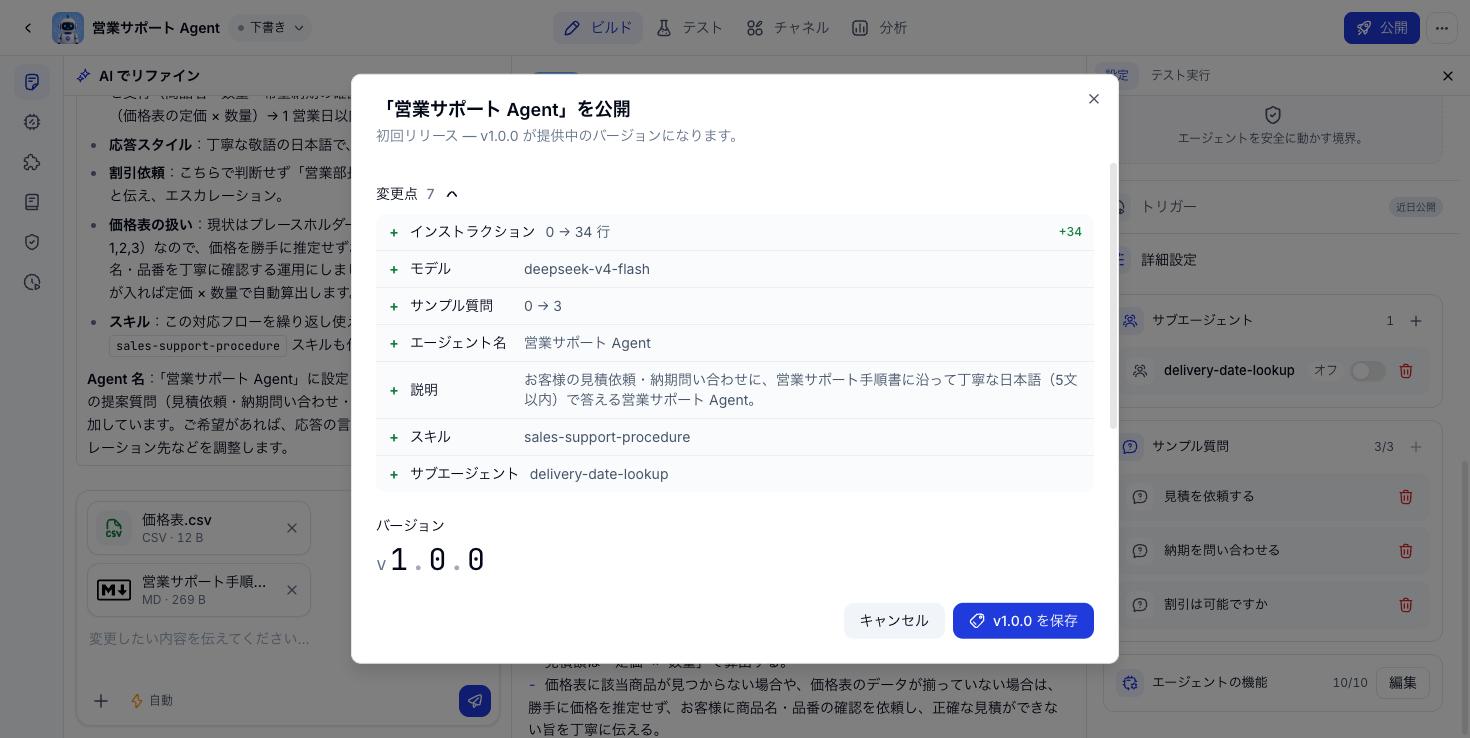Image resolution: width=1470 pixels, height=738 pixels.
Task: Click the 近日公開 badge
Action: tap(1414, 207)
